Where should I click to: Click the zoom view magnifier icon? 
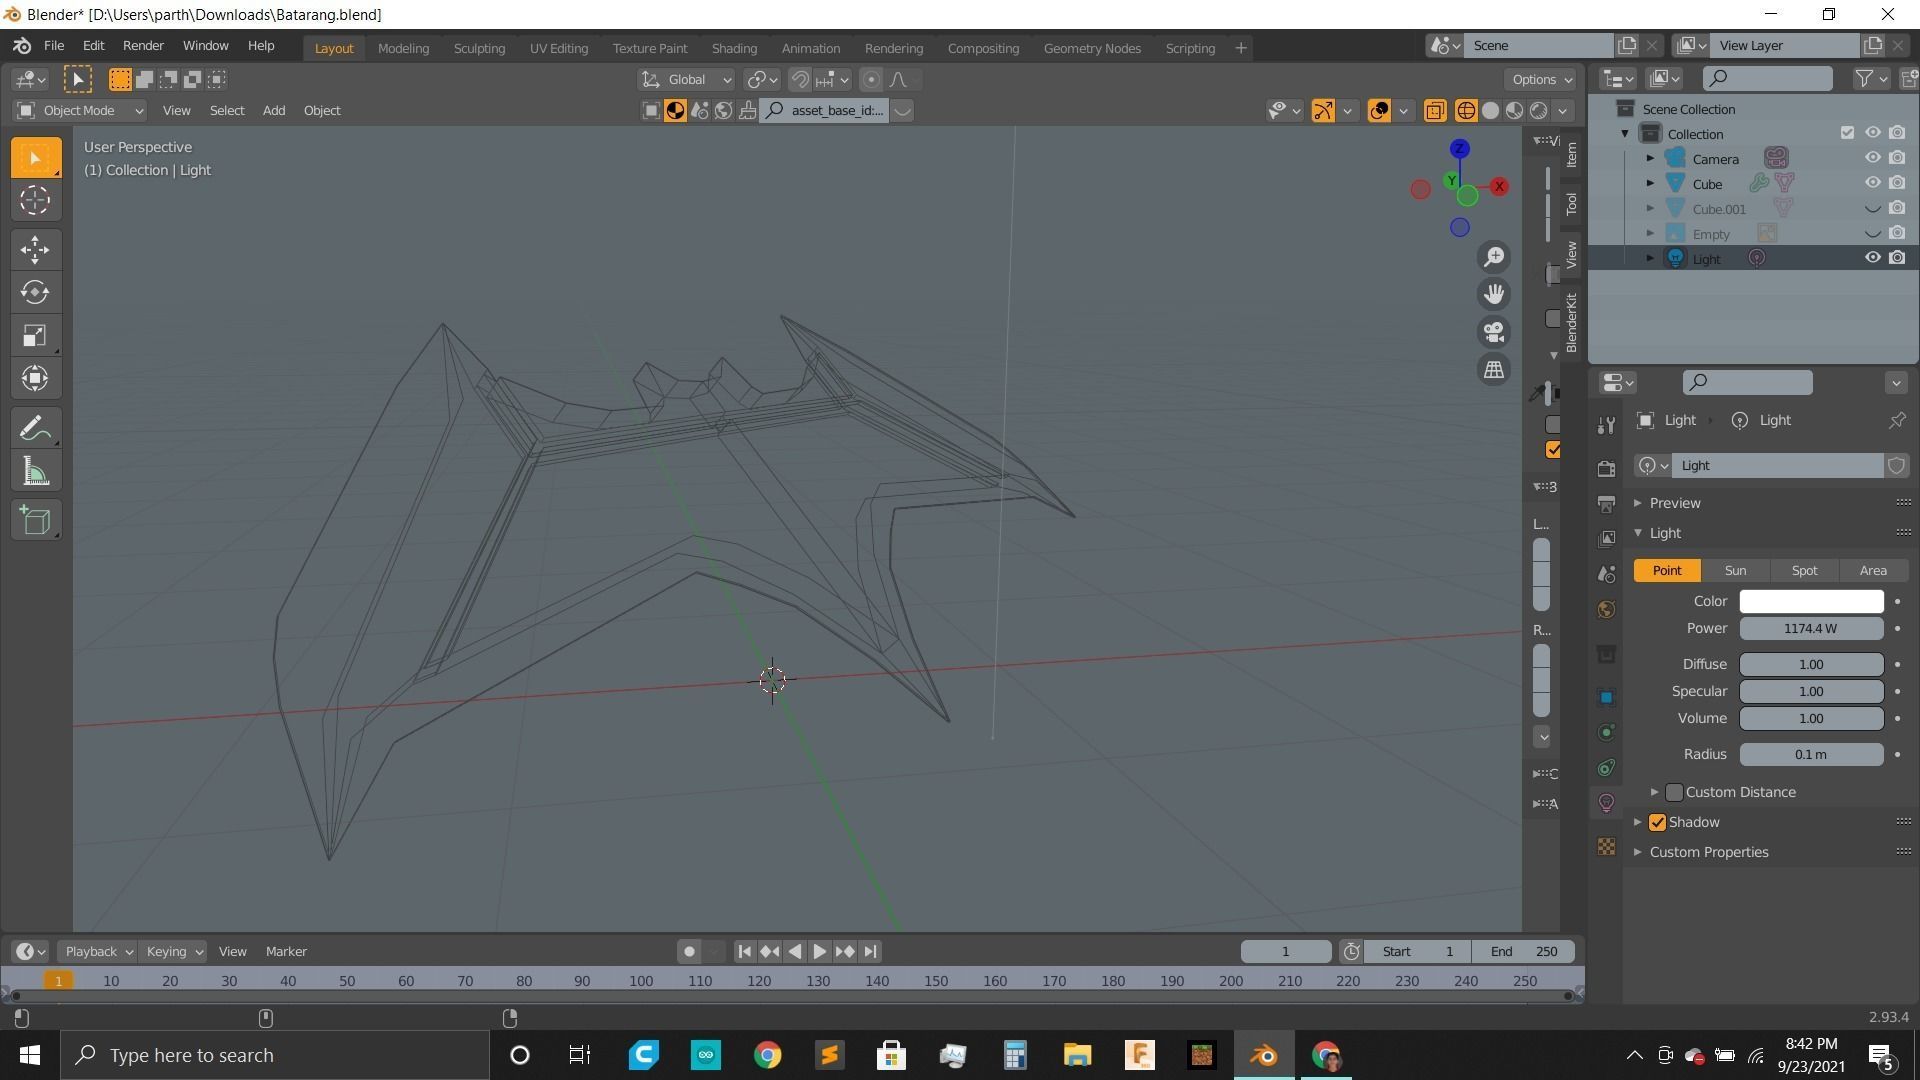pyautogui.click(x=1494, y=257)
